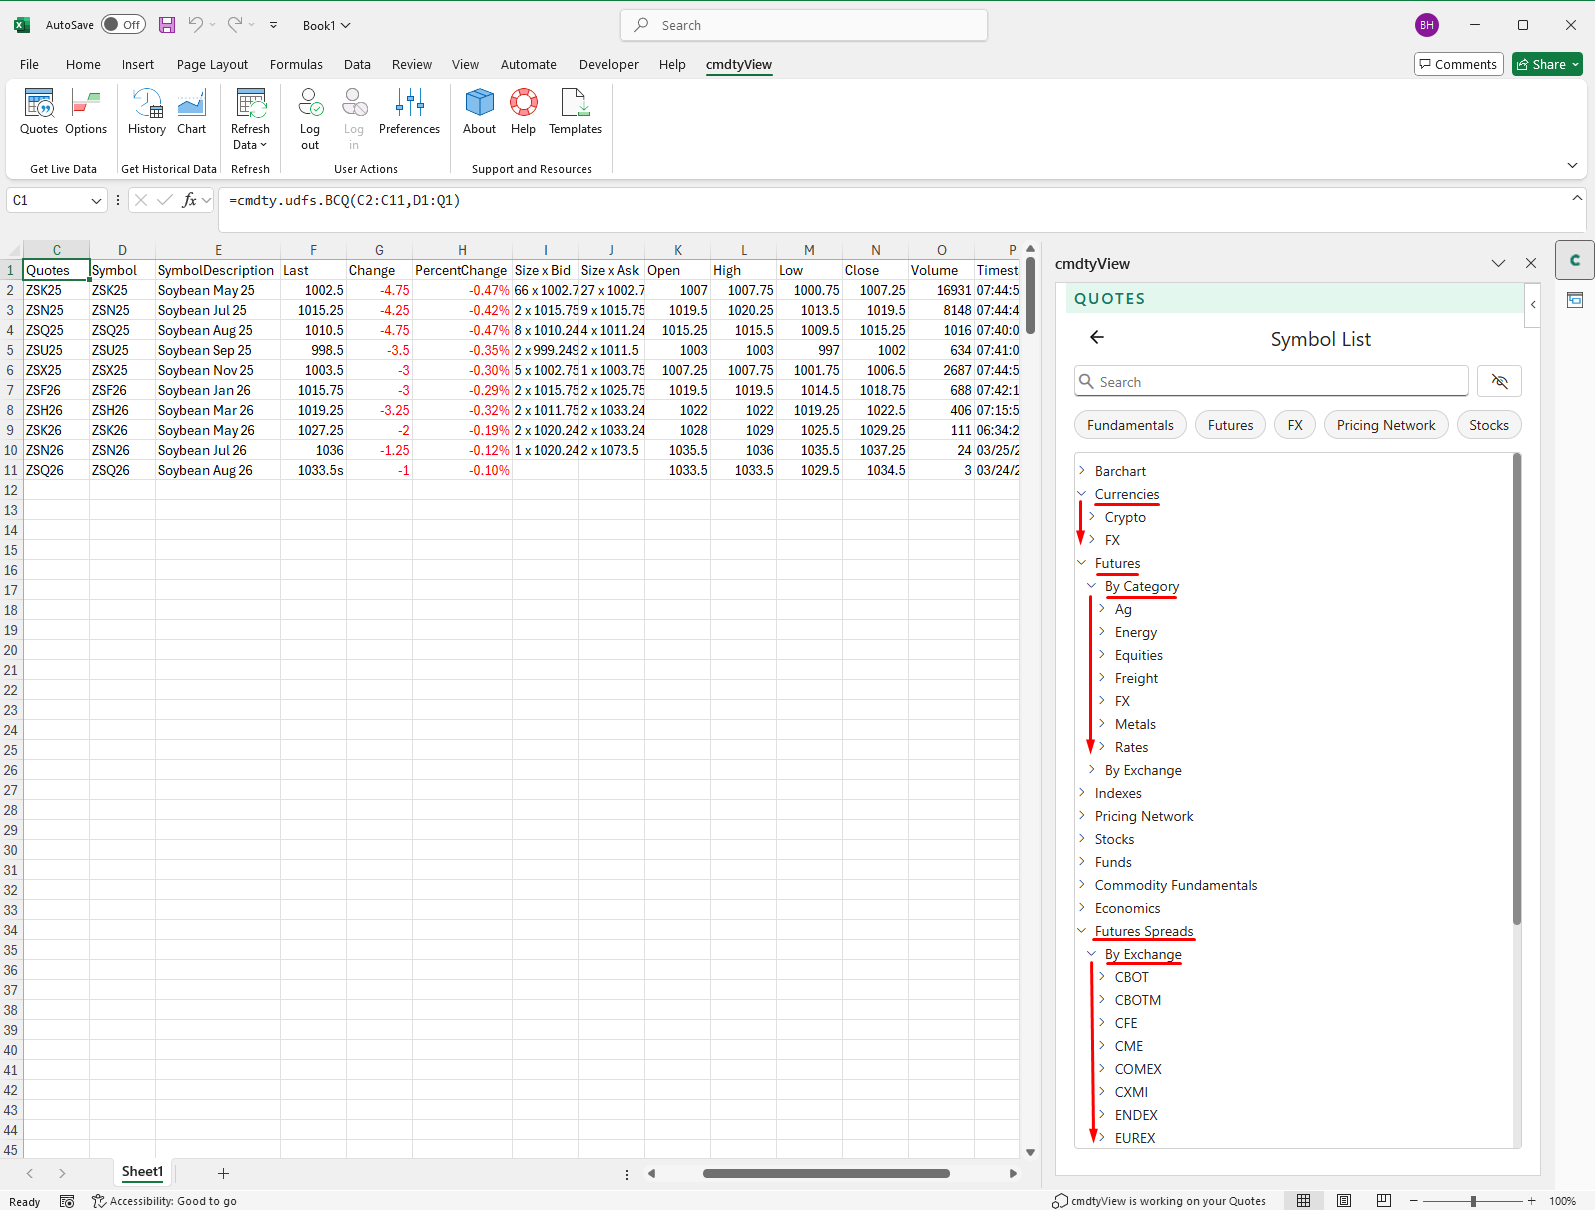
Task: Open the Chart tool in ribbon
Action: click(x=191, y=112)
